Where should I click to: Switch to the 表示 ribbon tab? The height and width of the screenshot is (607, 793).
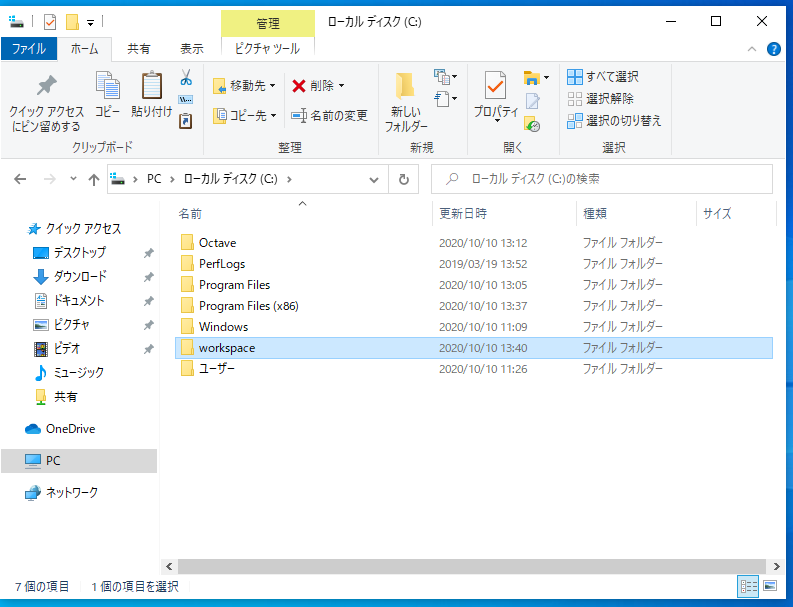click(x=192, y=49)
